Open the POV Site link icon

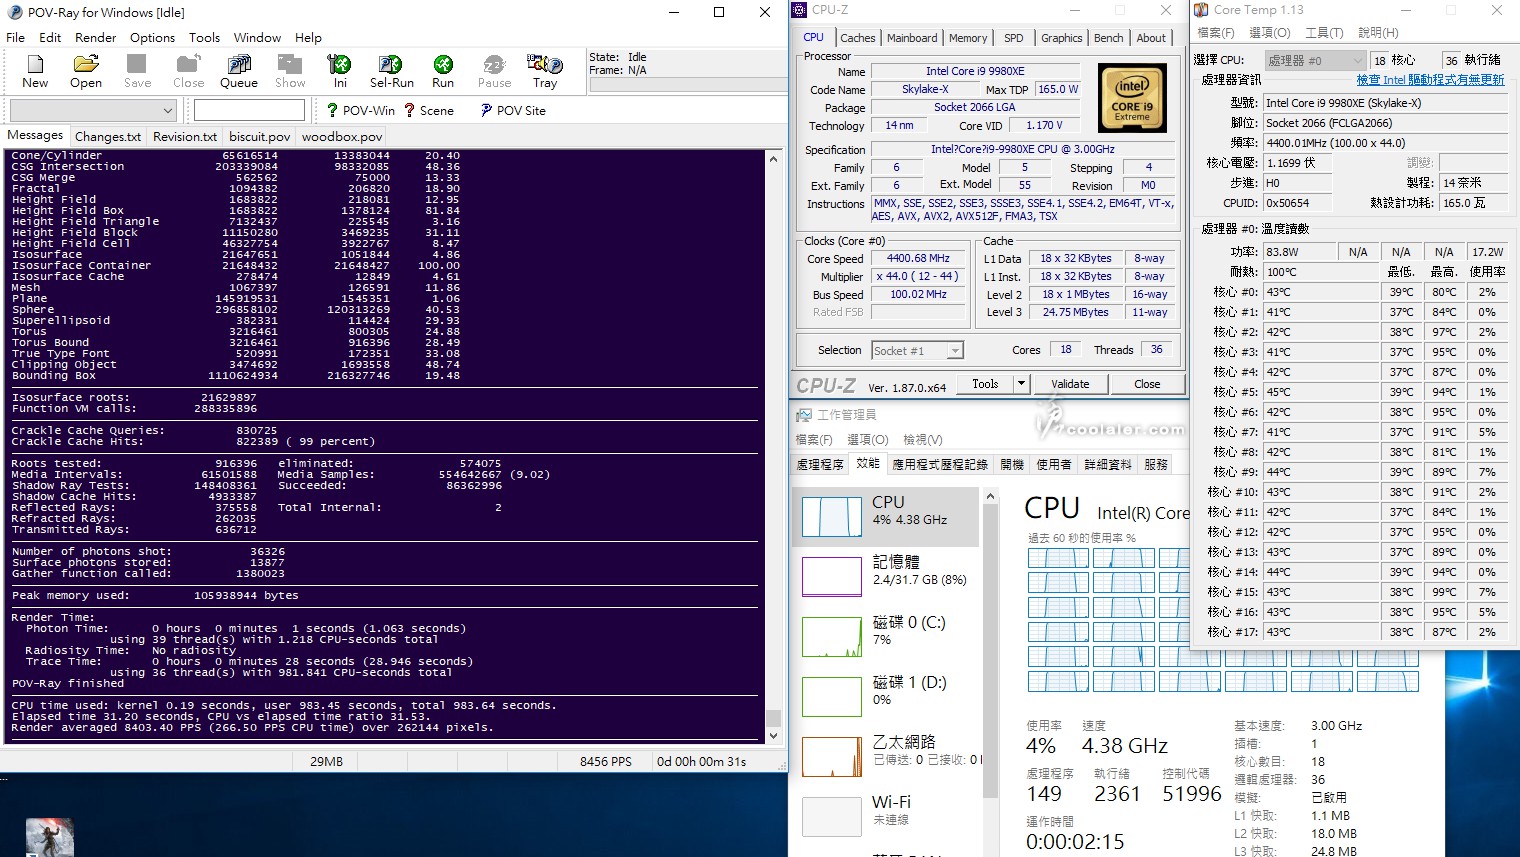513,110
